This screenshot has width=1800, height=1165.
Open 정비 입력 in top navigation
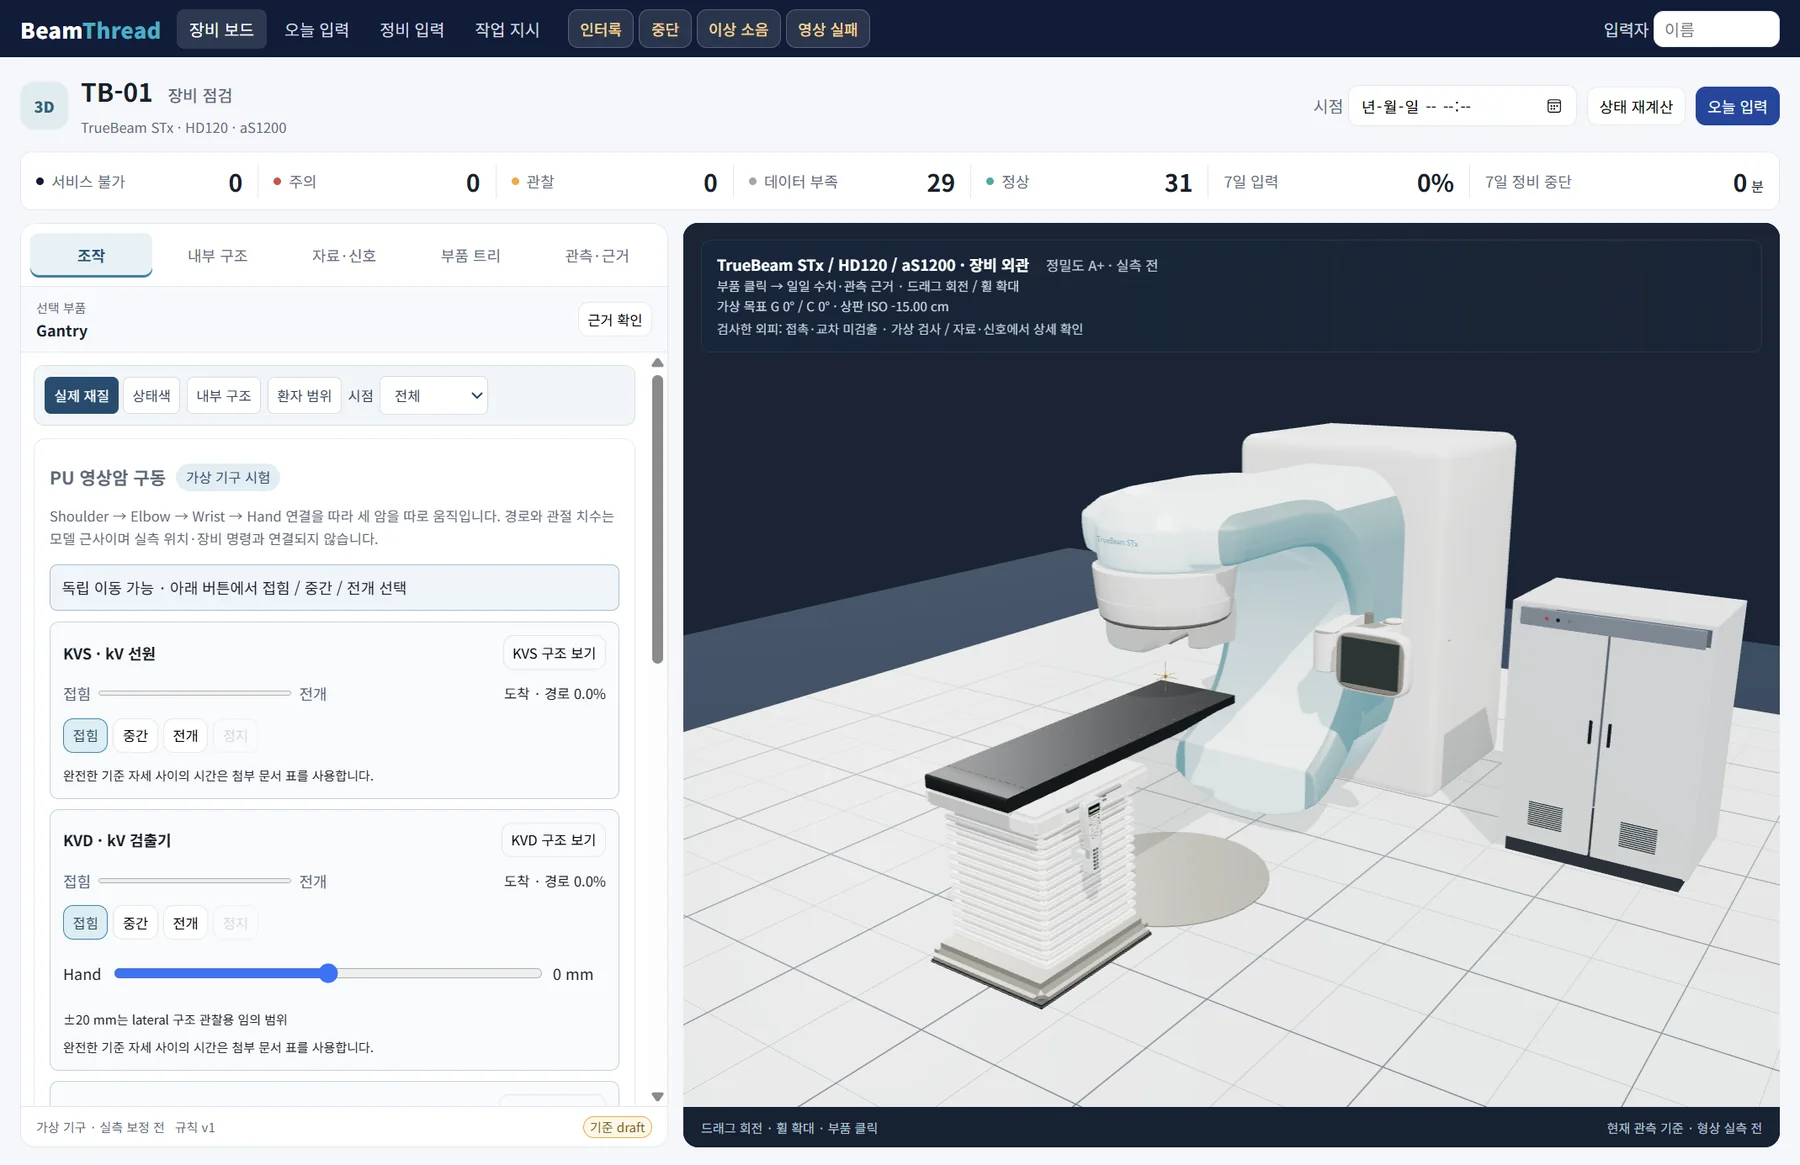pyautogui.click(x=412, y=29)
